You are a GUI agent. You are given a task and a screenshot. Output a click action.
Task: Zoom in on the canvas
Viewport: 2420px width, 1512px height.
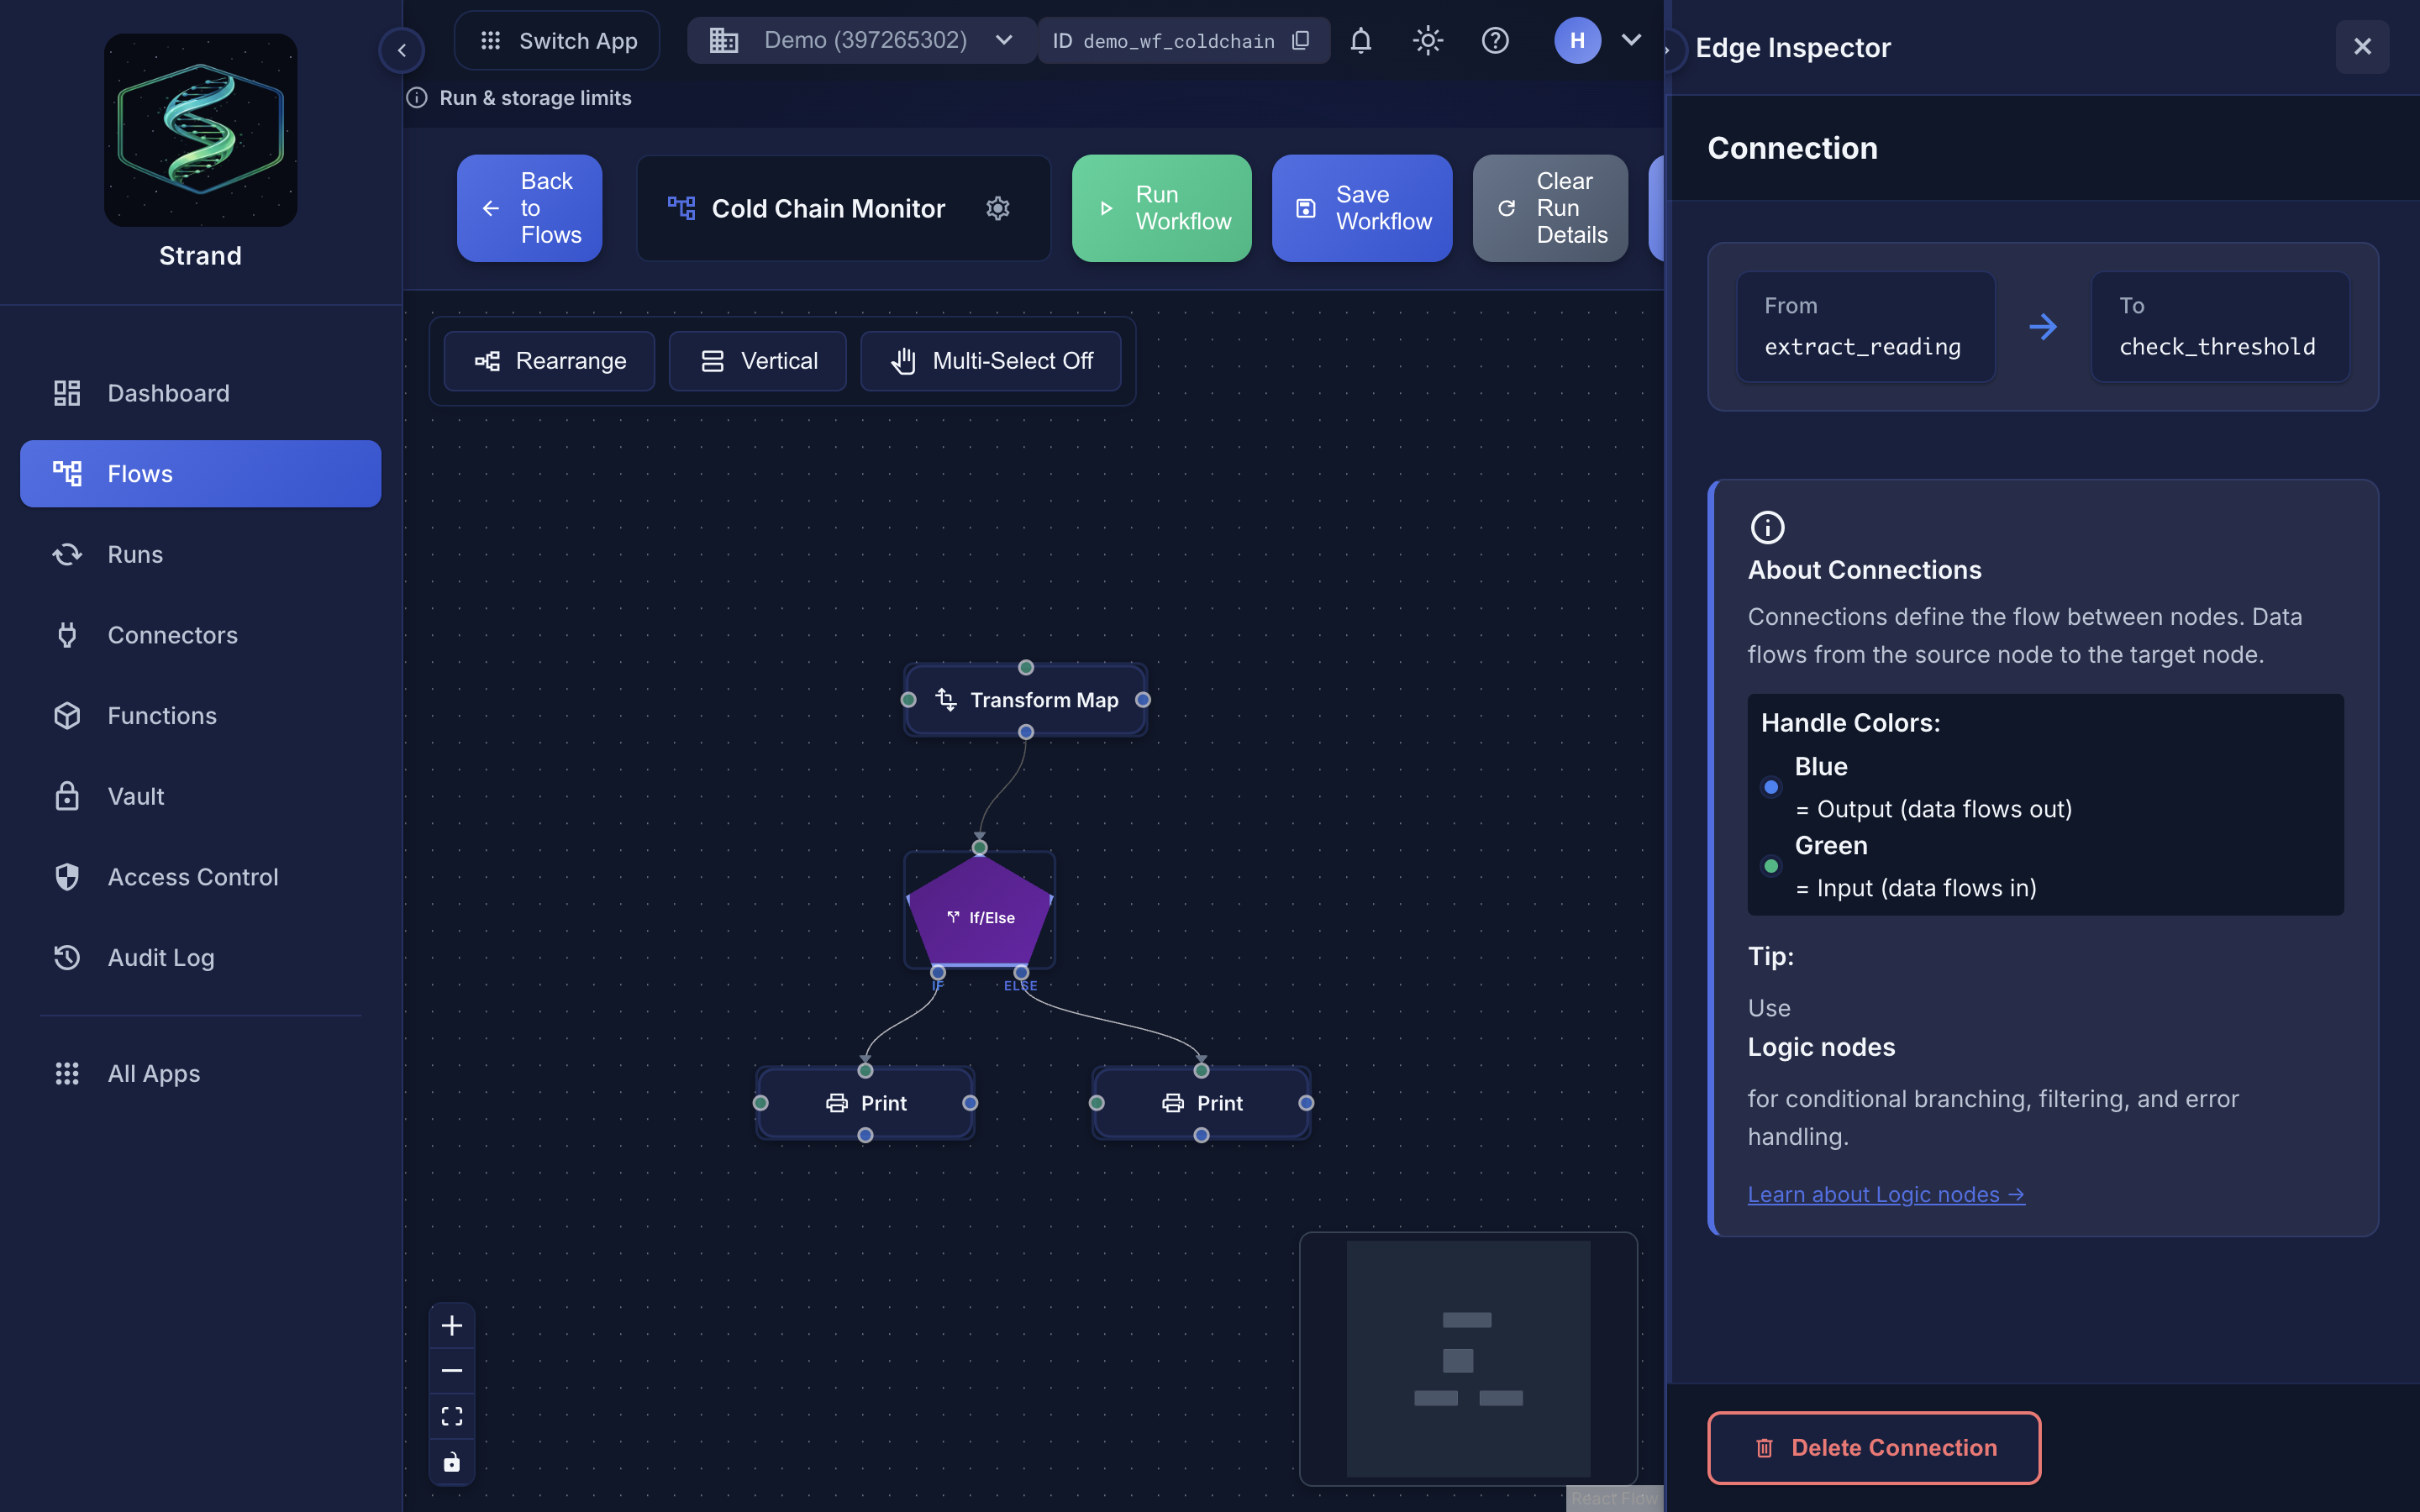(x=452, y=1326)
